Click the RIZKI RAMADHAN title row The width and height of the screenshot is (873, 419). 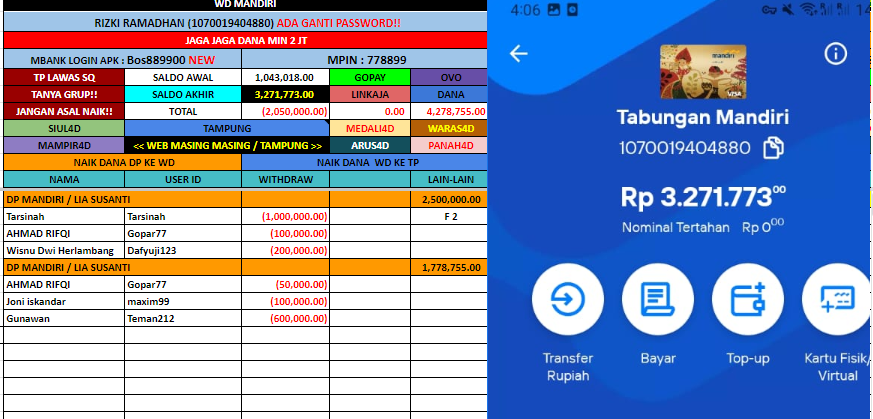[246, 23]
